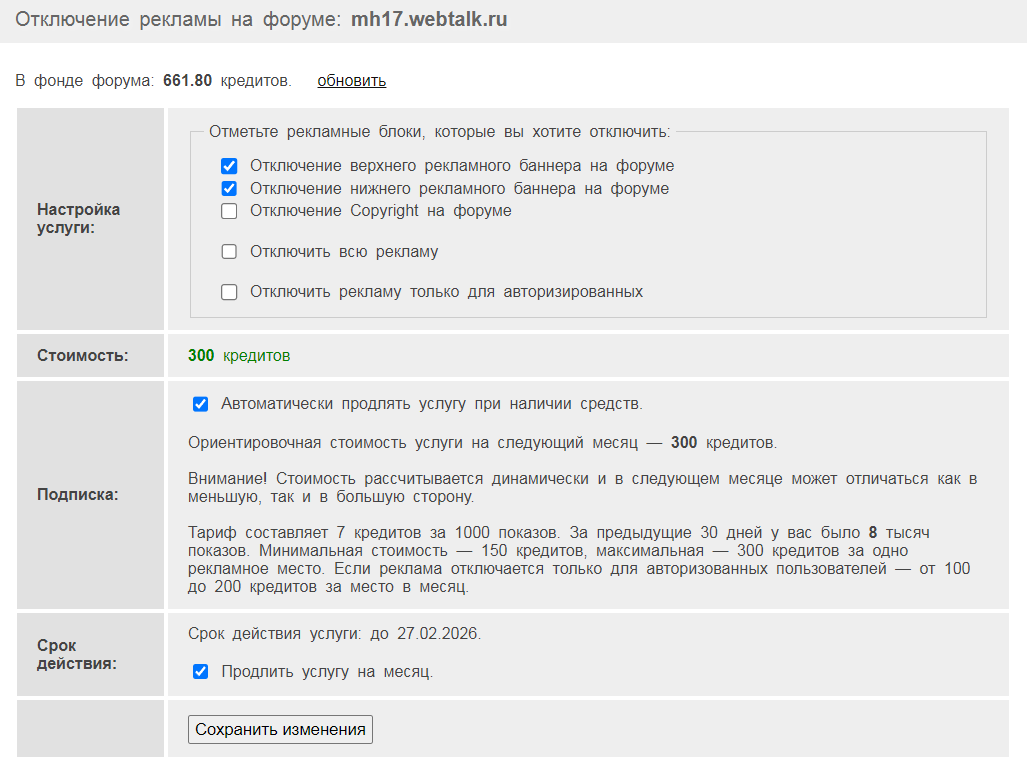Click the 'обновить' link near the balance
Screen dimensions: 1027x766
(x=351, y=81)
